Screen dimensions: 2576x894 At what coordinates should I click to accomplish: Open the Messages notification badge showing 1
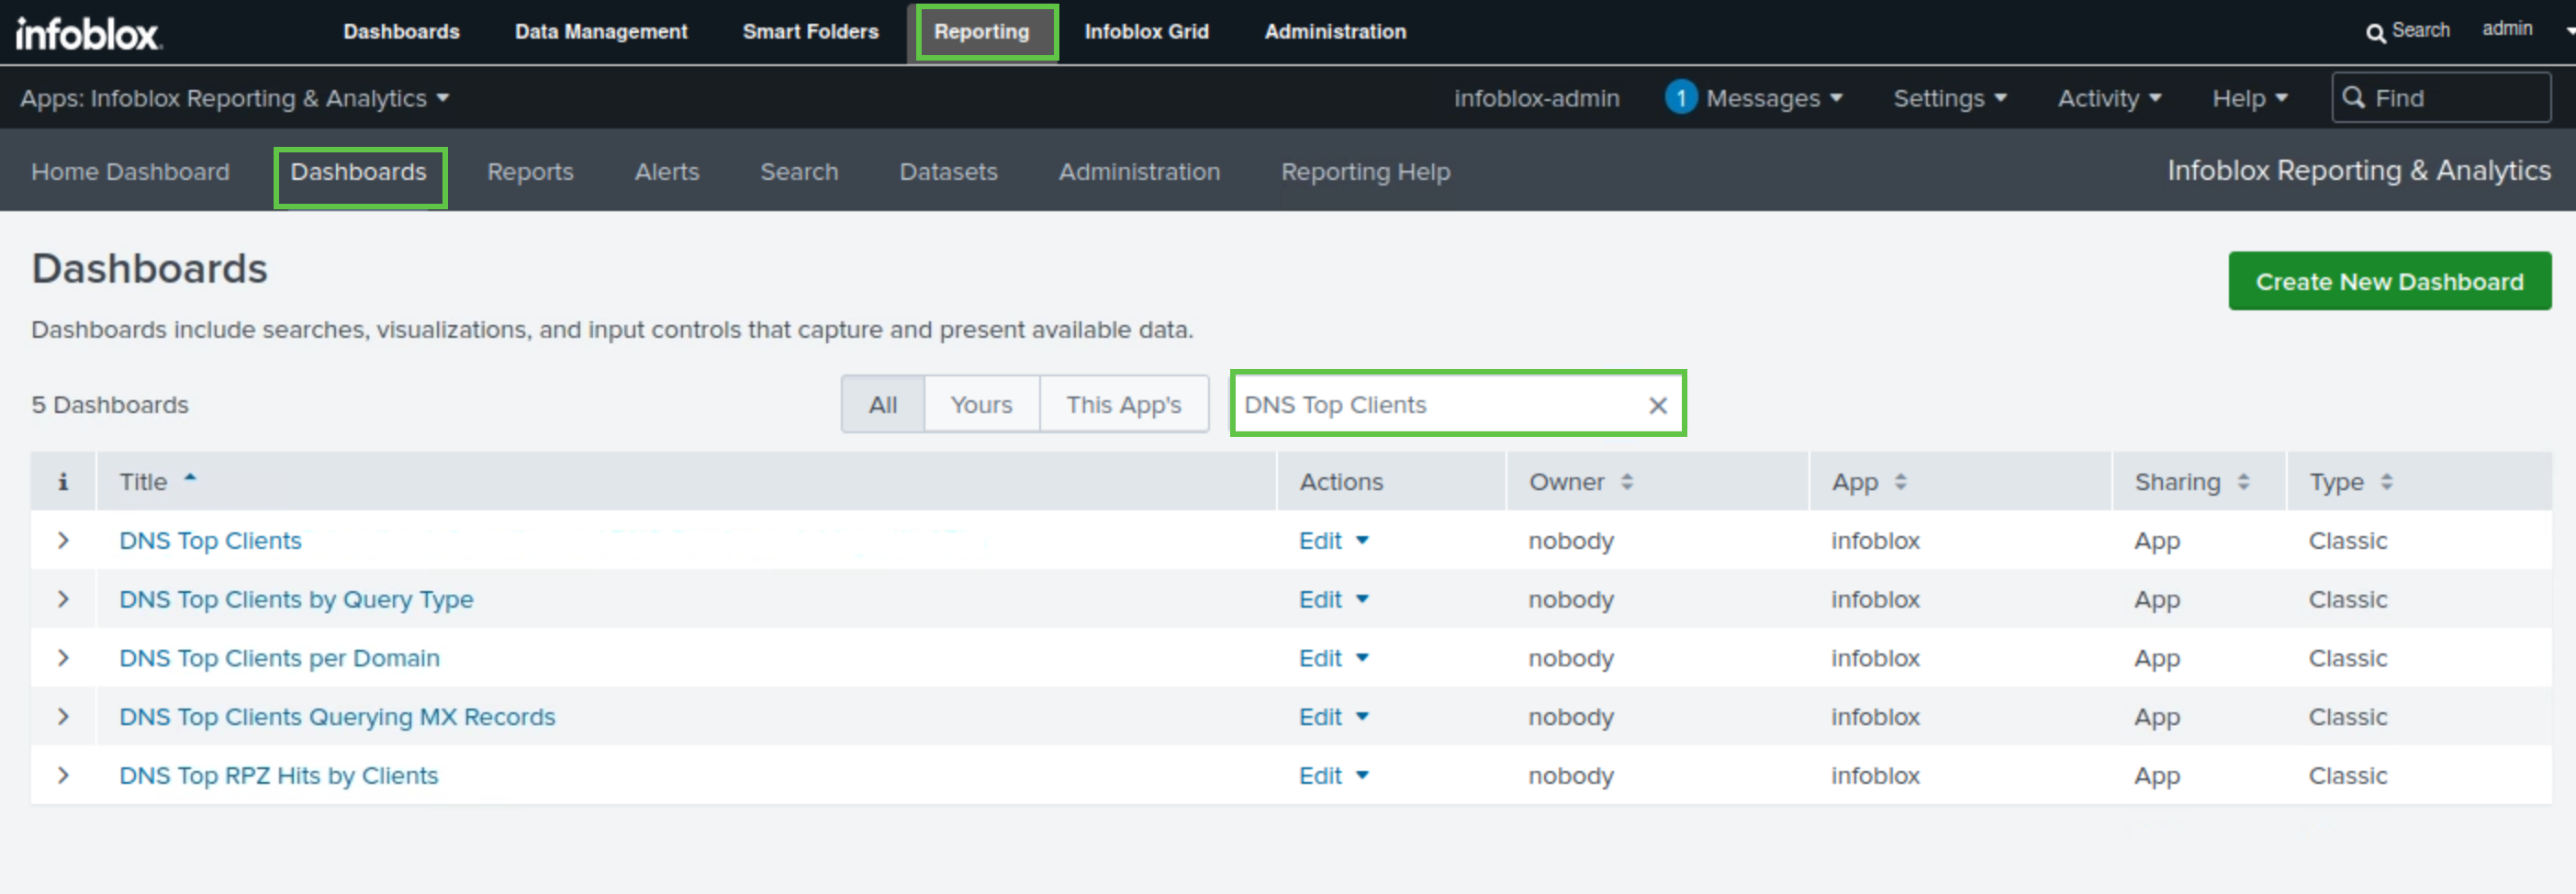click(x=1681, y=98)
